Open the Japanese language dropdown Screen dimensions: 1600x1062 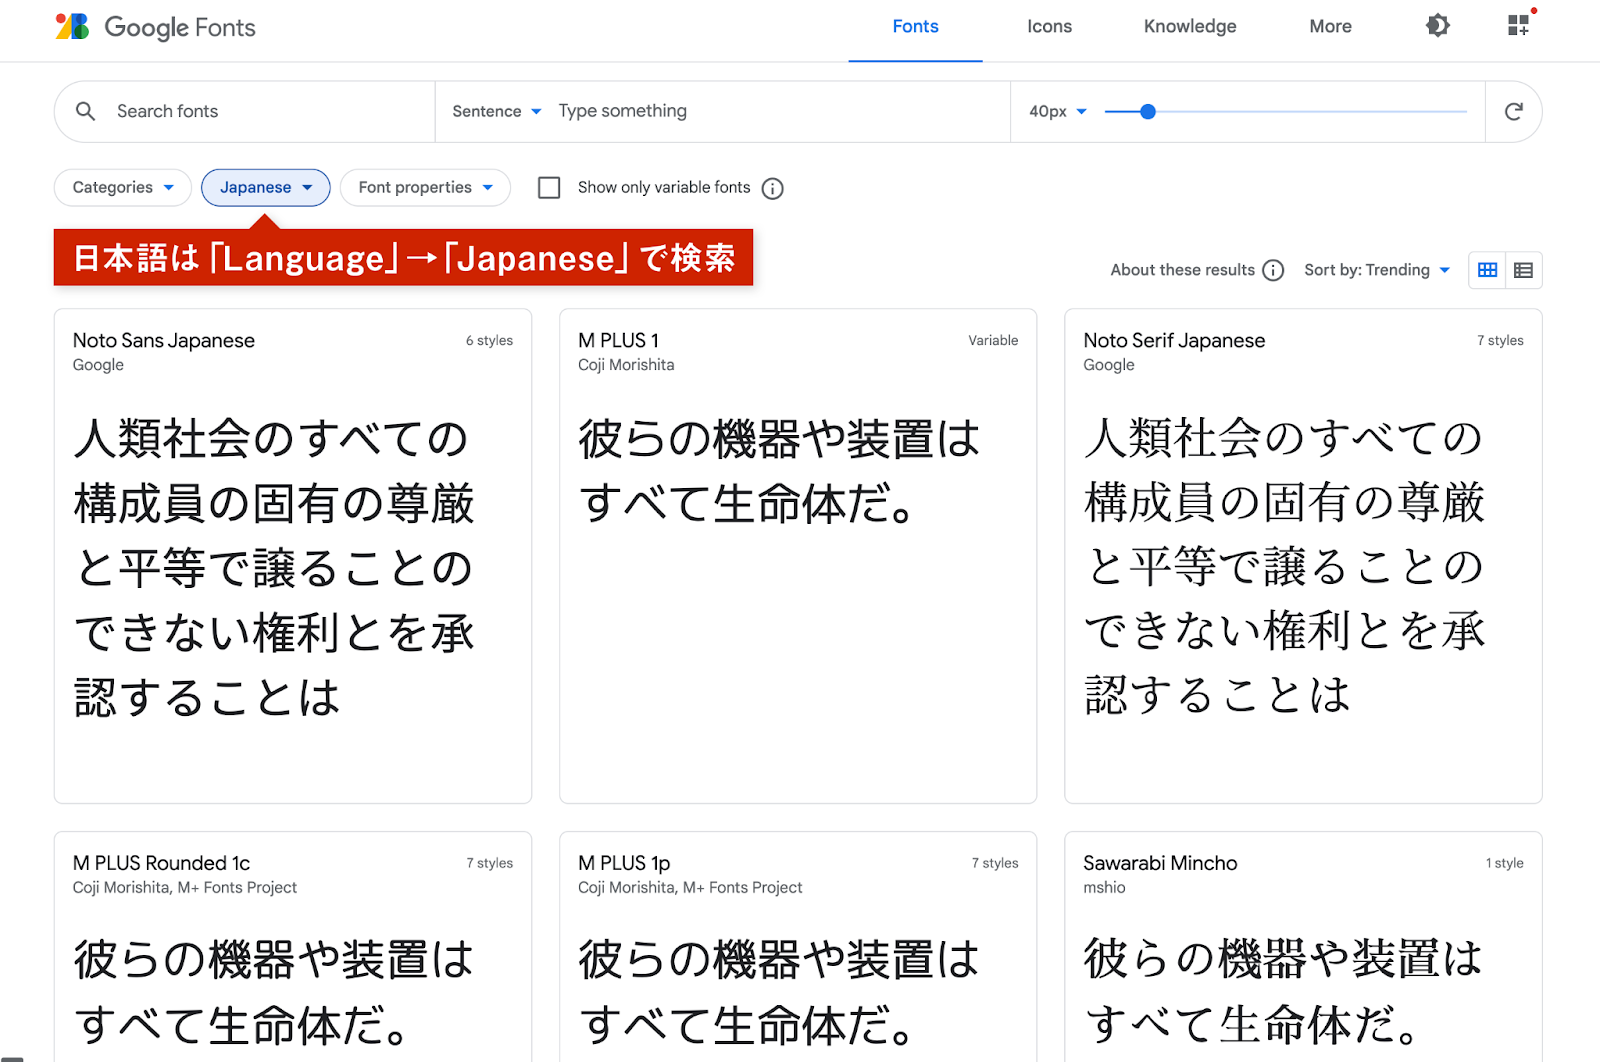[x=265, y=188]
